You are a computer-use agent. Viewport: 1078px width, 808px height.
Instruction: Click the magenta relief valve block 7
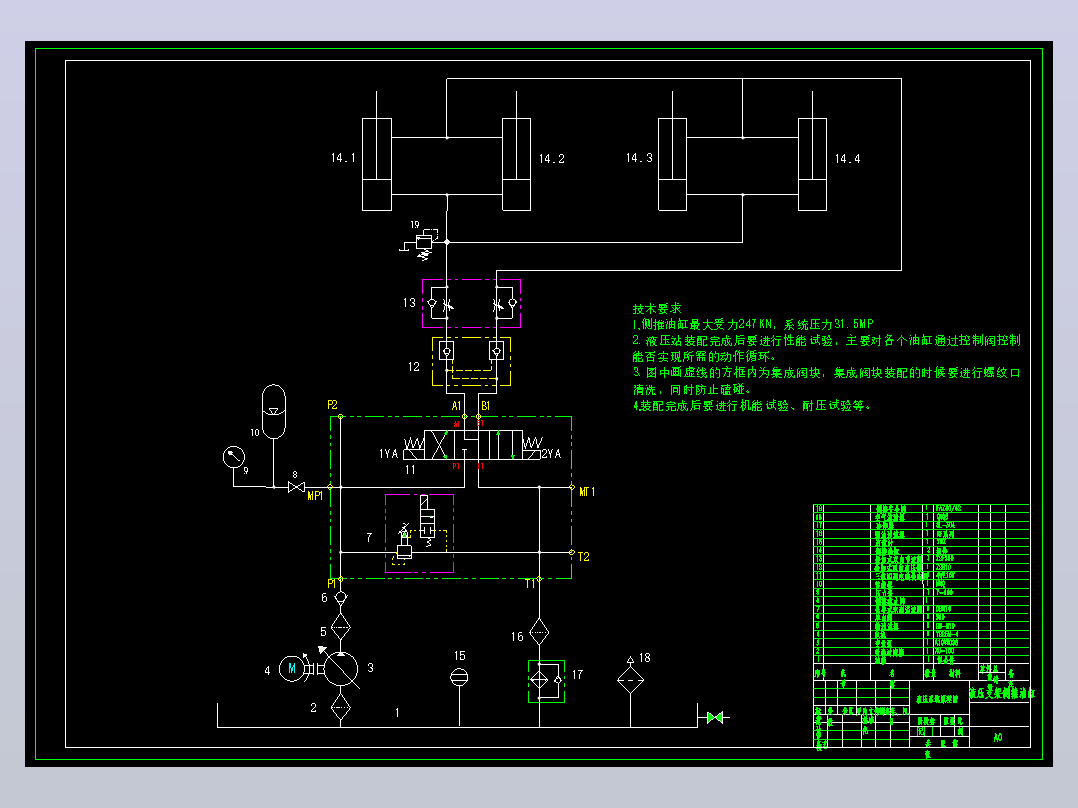[419, 533]
